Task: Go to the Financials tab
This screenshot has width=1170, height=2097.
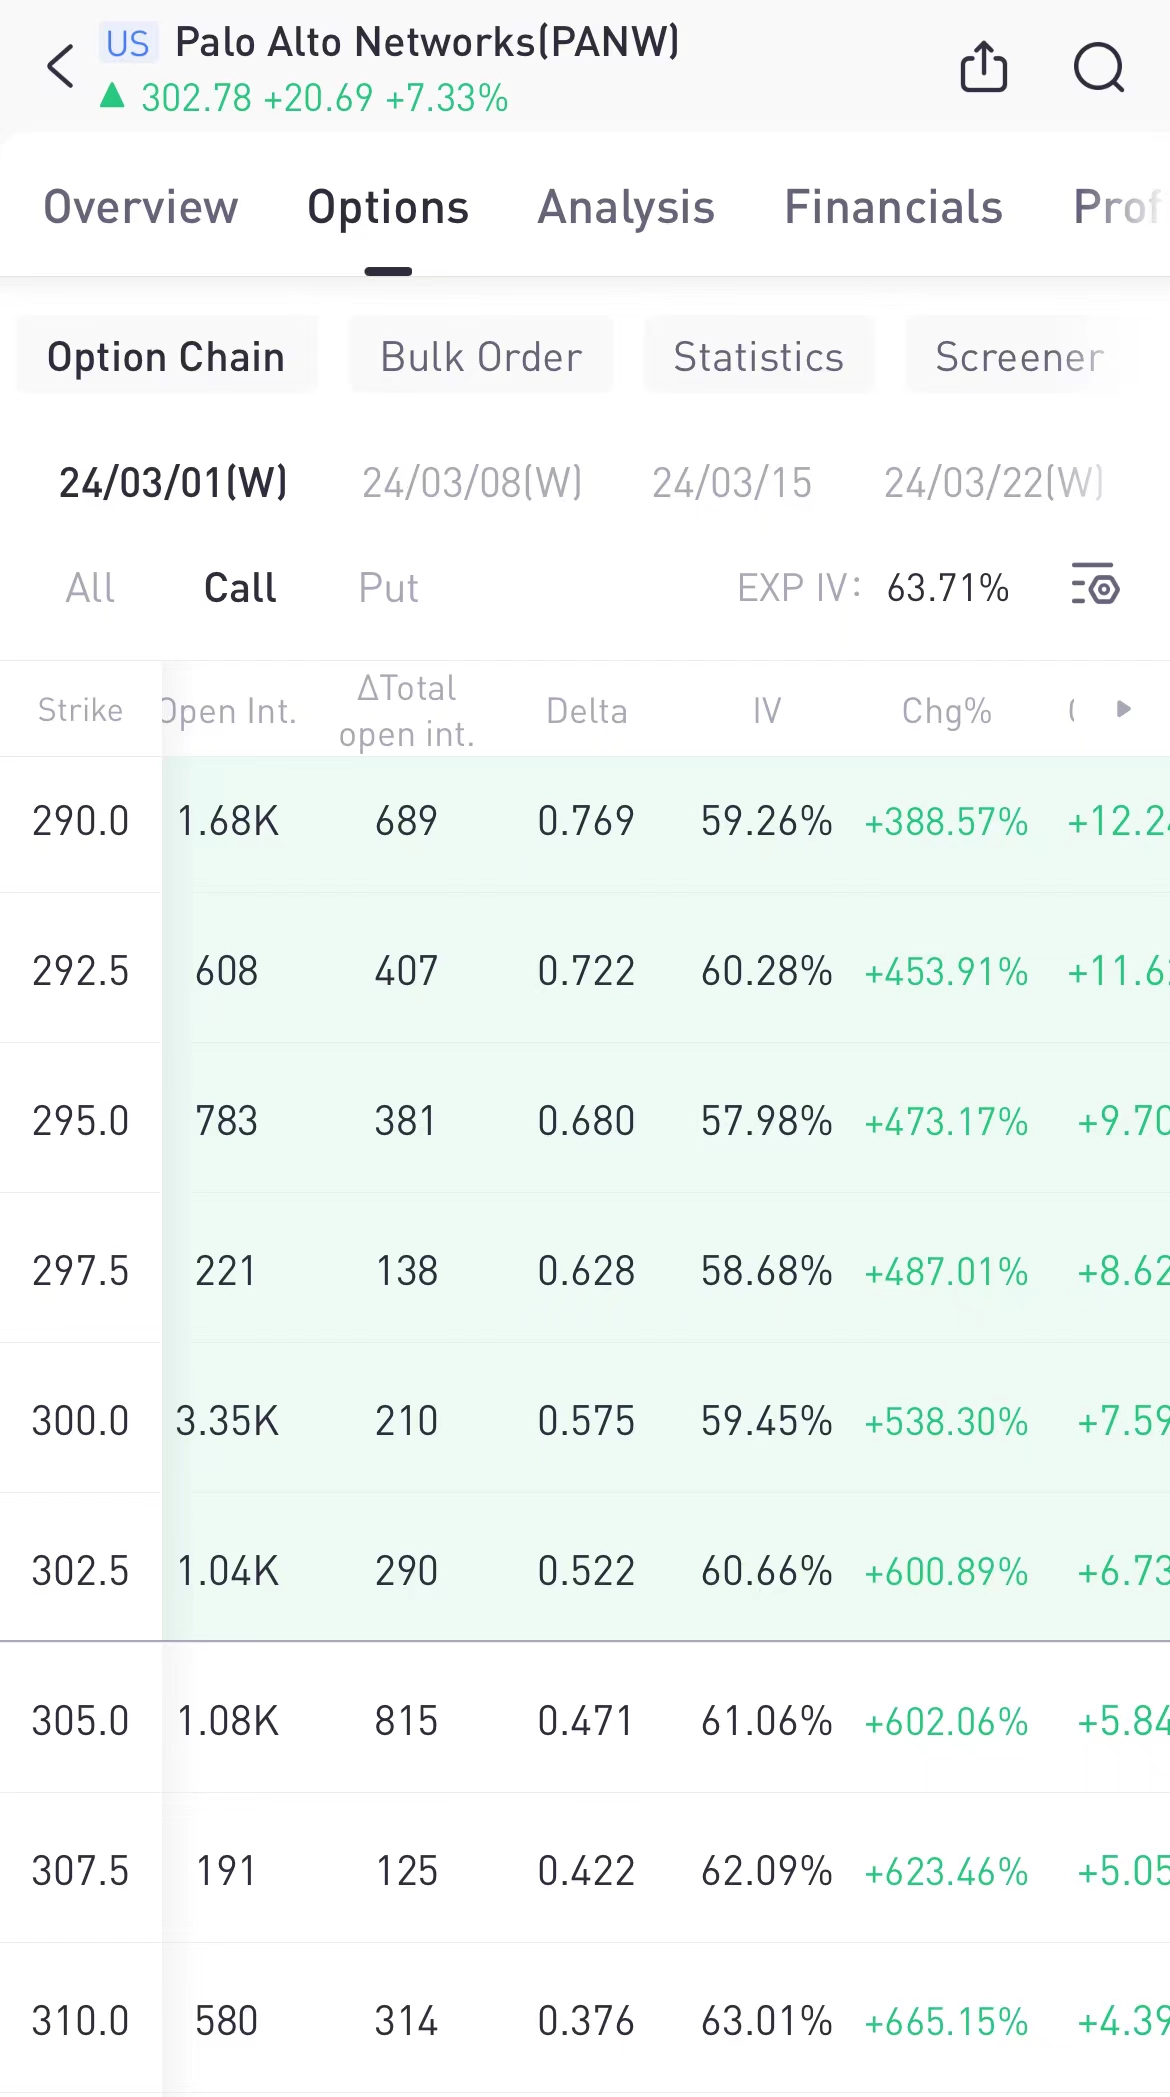Action: 893,207
